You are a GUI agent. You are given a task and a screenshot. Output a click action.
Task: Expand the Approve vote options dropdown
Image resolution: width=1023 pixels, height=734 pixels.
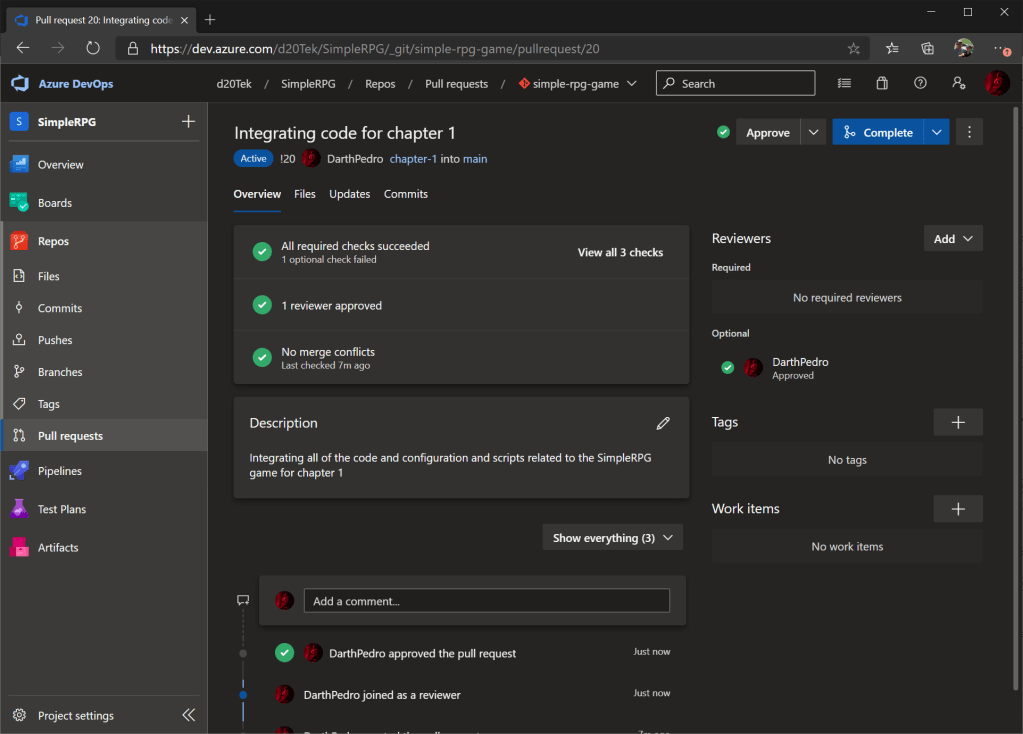[x=813, y=132]
